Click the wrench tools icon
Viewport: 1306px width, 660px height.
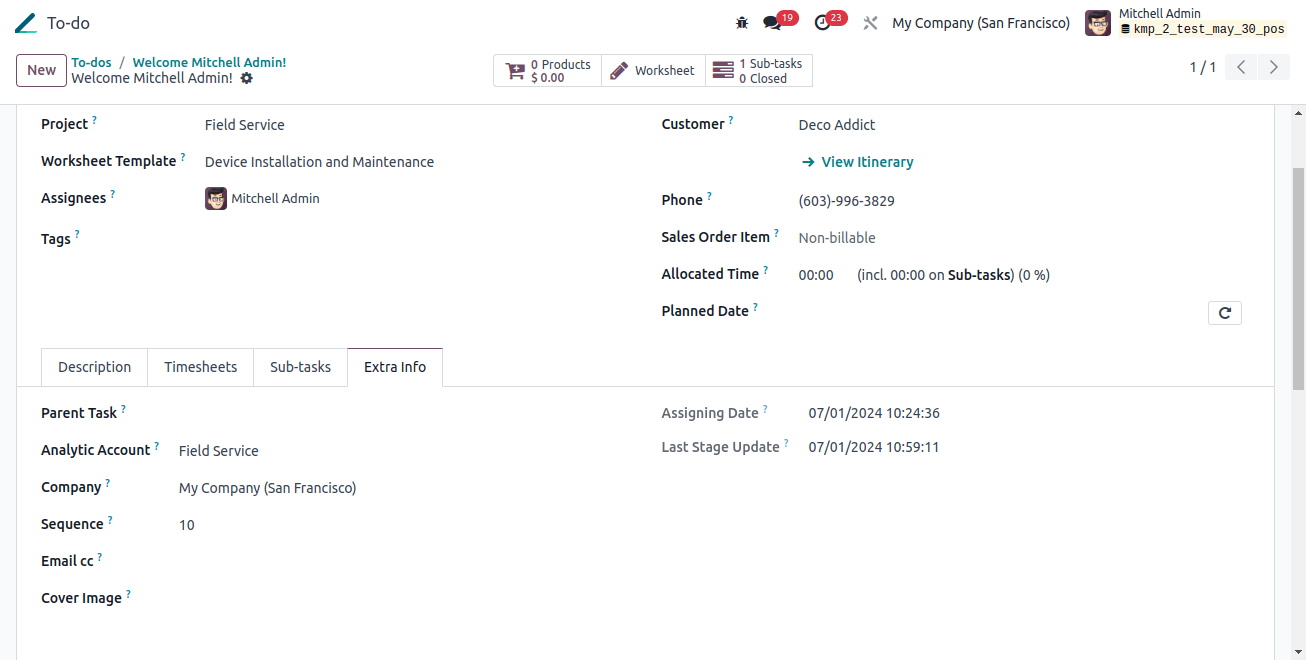coord(870,22)
